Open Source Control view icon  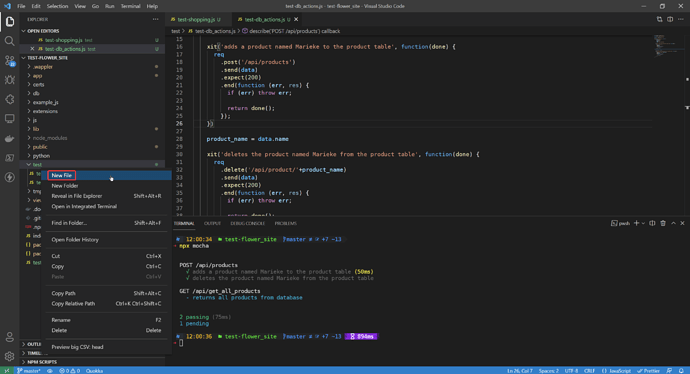click(9, 60)
